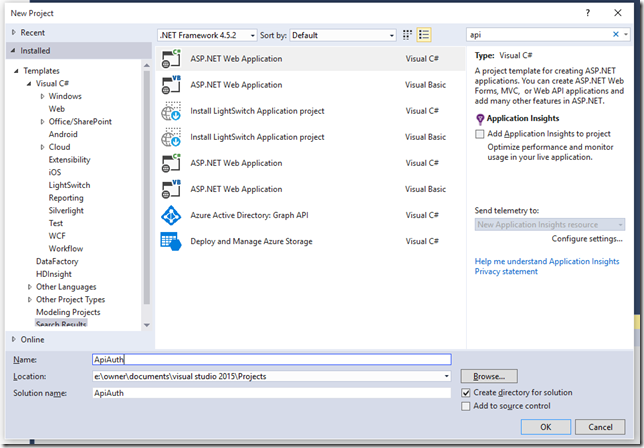644x448 pixels.
Task: Click the Browse... button
Action: pyautogui.click(x=489, y=376)
